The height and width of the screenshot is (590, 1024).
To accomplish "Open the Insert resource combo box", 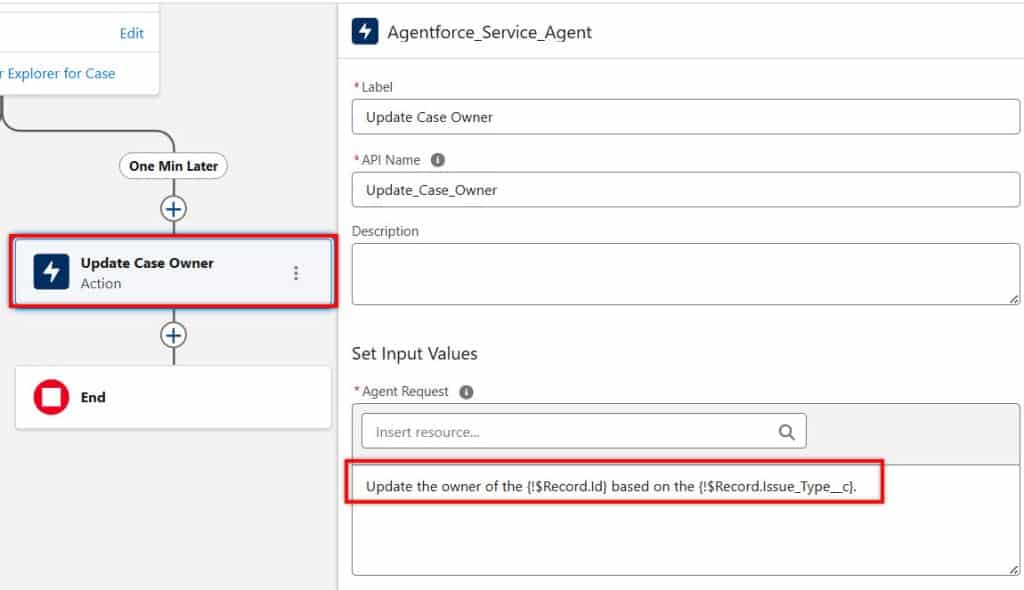I will (584, 431).
